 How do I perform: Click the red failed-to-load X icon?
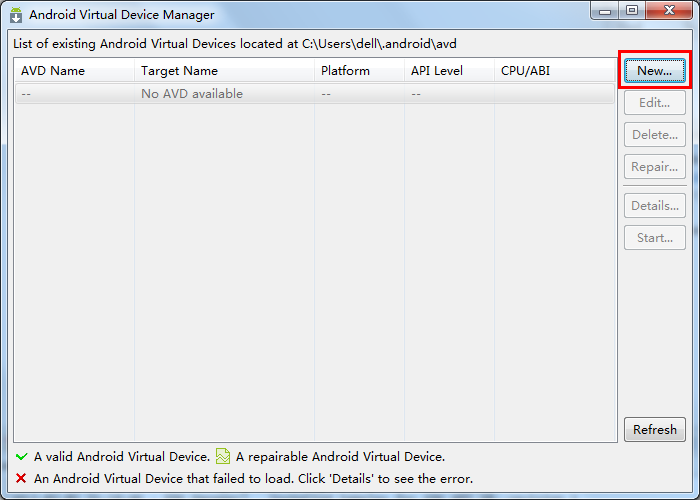[x=21, y=479]
